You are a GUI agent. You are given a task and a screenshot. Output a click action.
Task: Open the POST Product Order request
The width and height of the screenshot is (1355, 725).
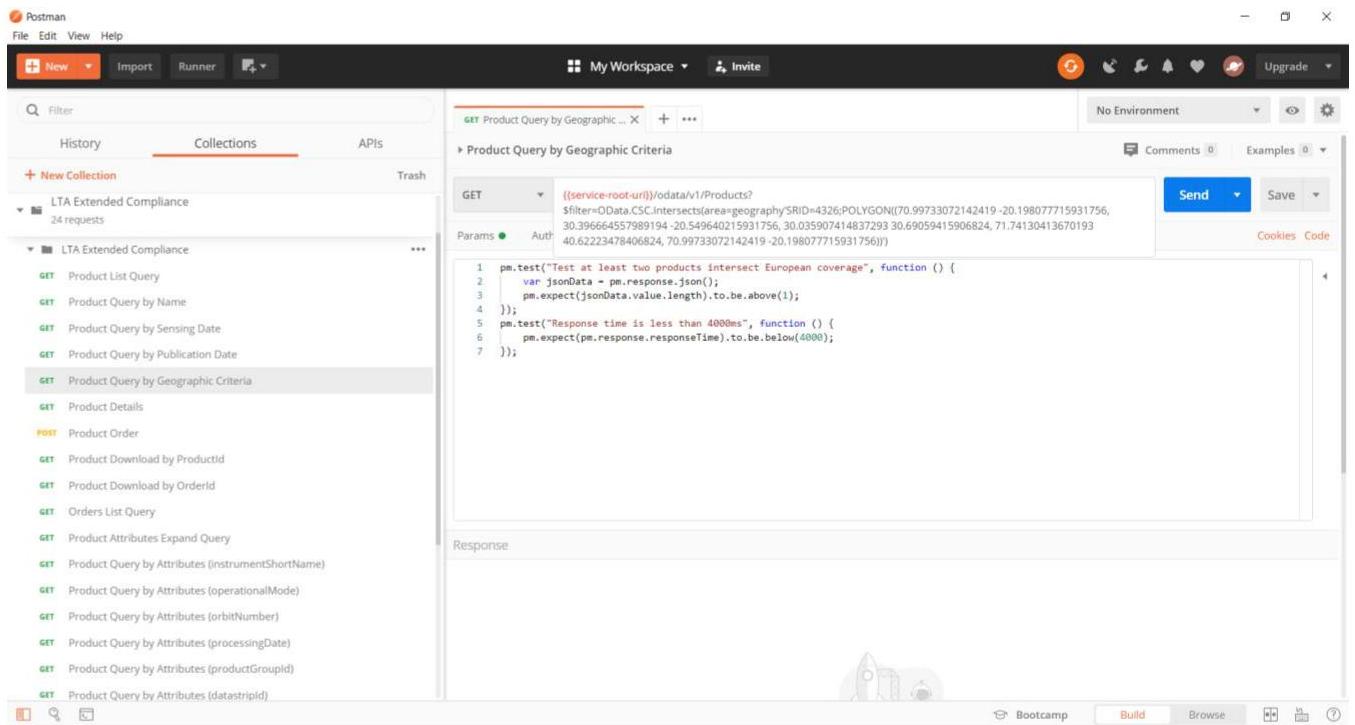(229, 433)
